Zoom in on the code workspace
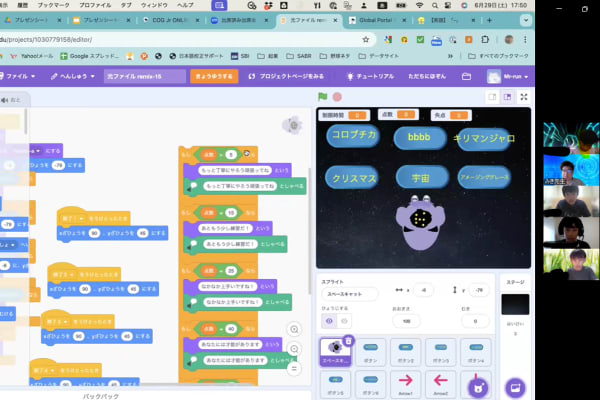The height and width of the screenshot is (400, 600). point(294,329)
